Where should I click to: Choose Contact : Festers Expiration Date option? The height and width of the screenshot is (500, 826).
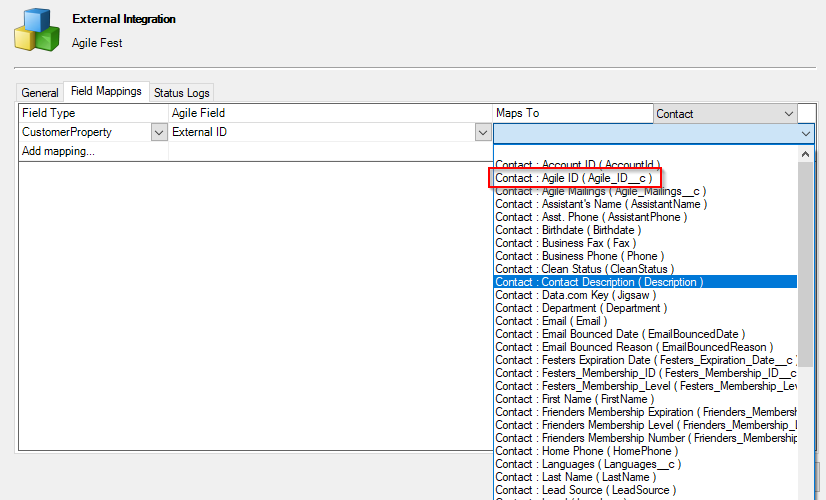click(x=645, y=360)
